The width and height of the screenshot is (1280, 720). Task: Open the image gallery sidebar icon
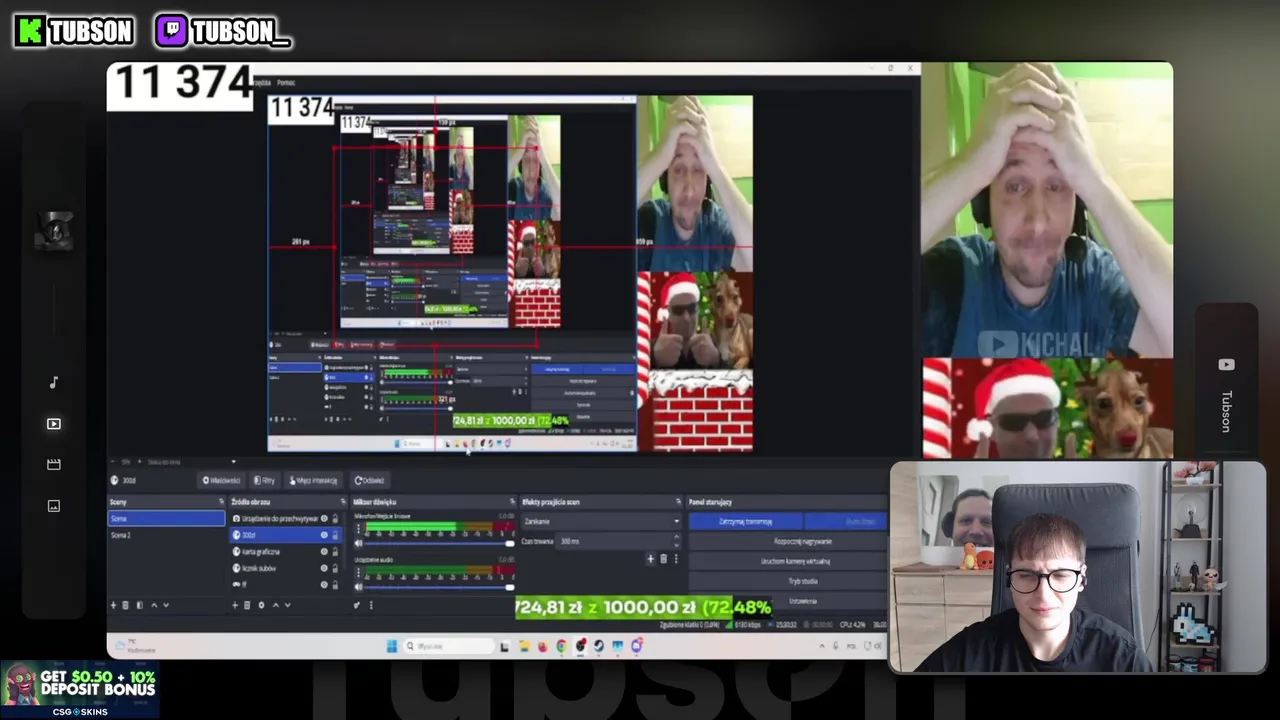tap(54, 506)
